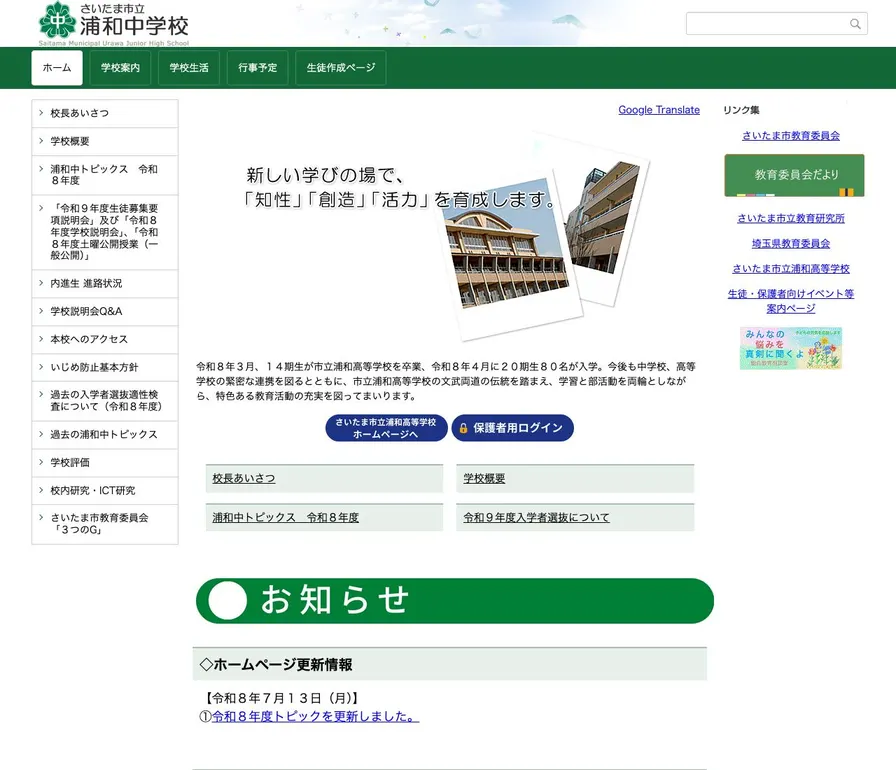Screen dimensions: 896x770
Task: Open sidebar item 学校評価
Action: coord(105,463)
